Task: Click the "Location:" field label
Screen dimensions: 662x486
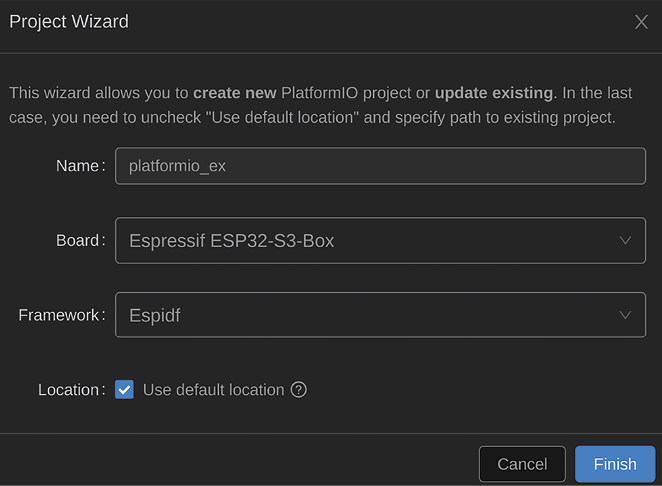Action: click(71, 390)
